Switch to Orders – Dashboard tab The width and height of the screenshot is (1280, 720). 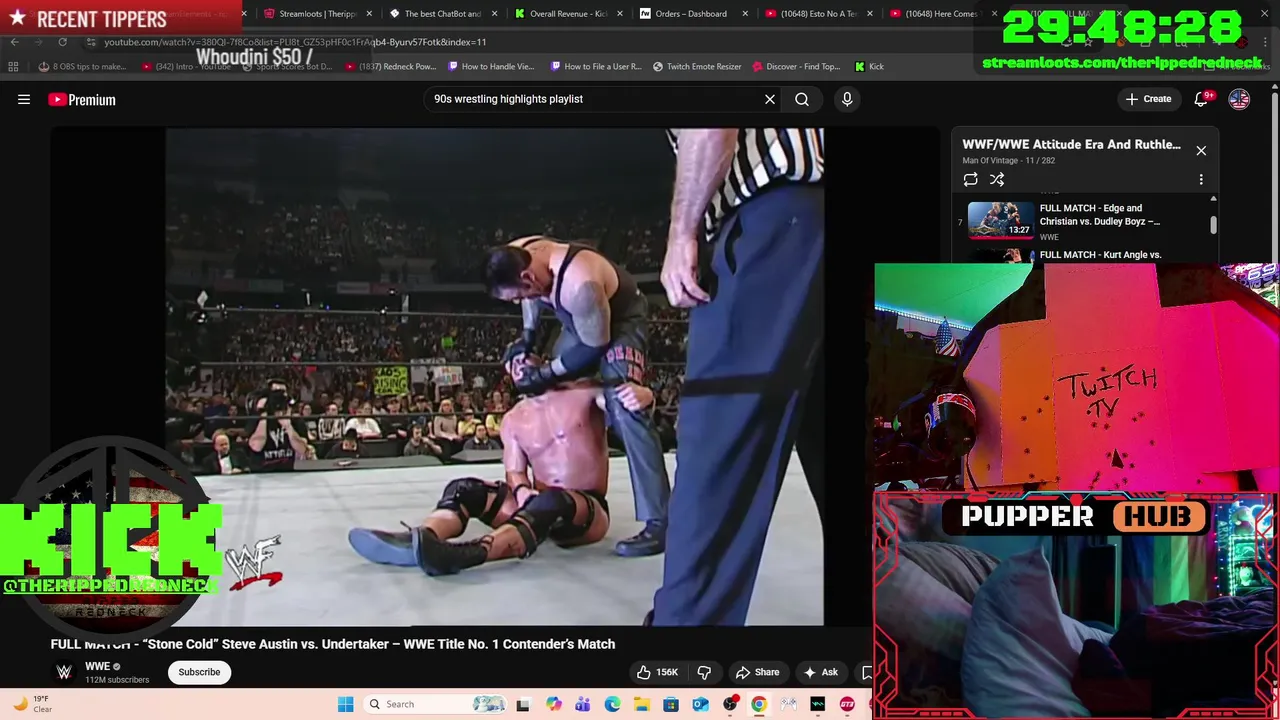(x=691, y=14)
